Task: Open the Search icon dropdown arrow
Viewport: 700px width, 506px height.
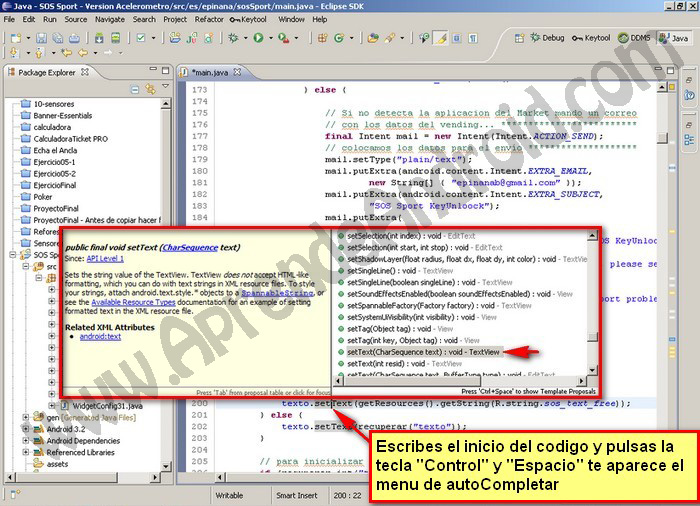Action: (402, 38)
